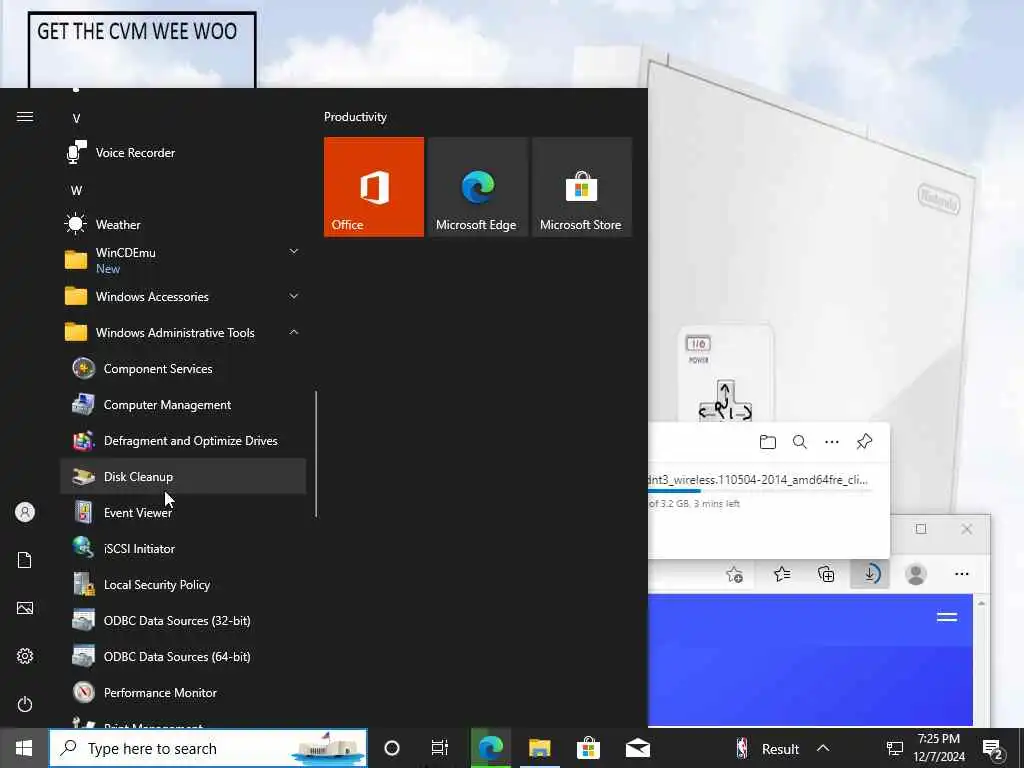Switch to Microsoft Edge on taskbar

[490, 748]
